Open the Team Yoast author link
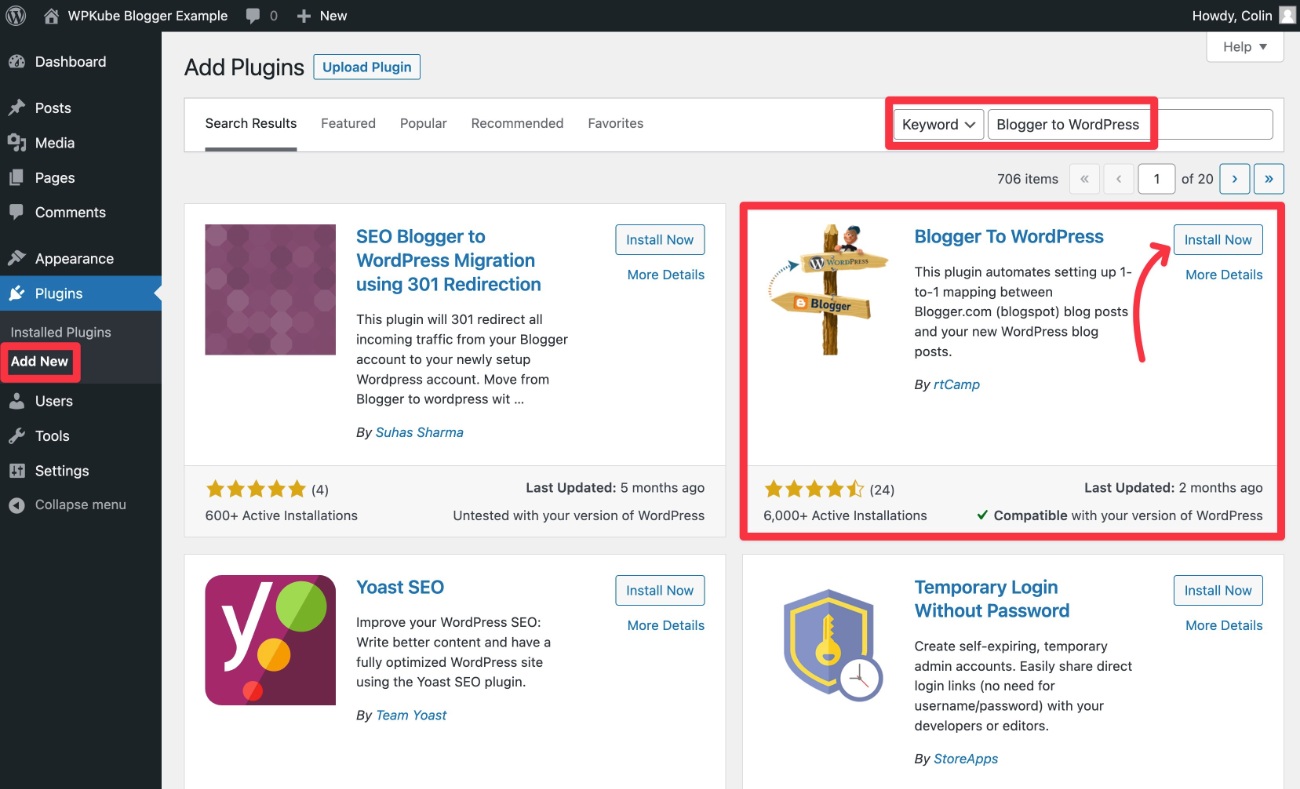Screen dimensions: 1300x789 (411, 715)
